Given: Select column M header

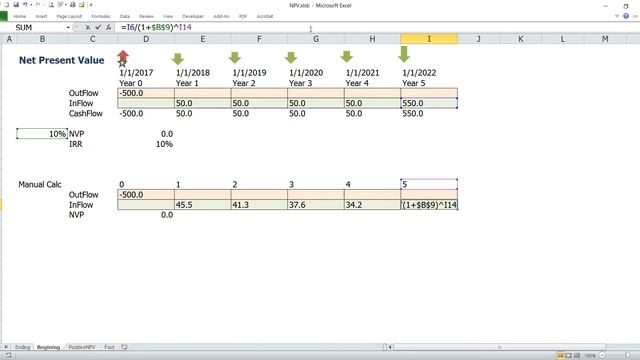Looking at the screenshot, I should [x=604, y=39].
